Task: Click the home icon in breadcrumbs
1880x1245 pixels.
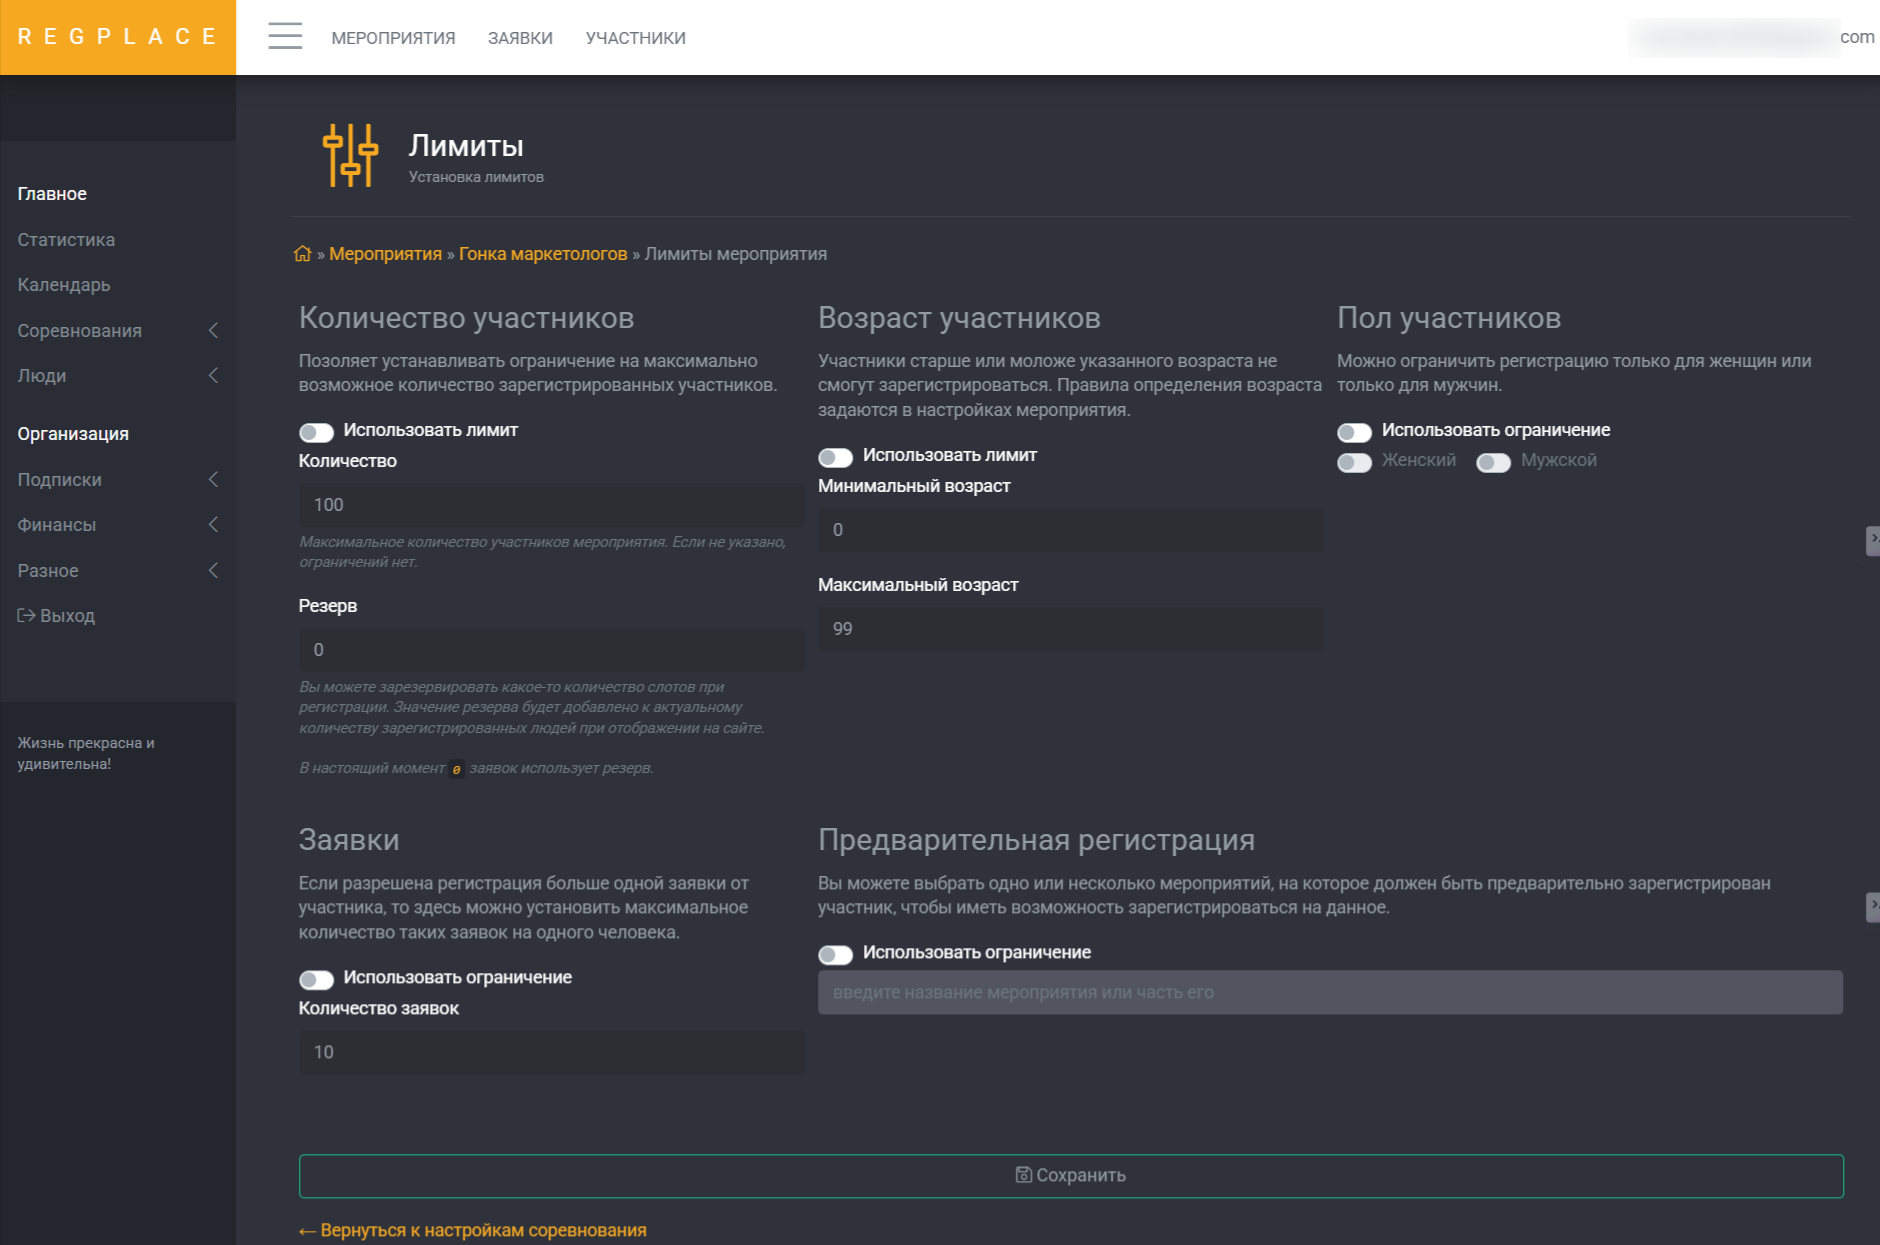Action: click(303, 254)
